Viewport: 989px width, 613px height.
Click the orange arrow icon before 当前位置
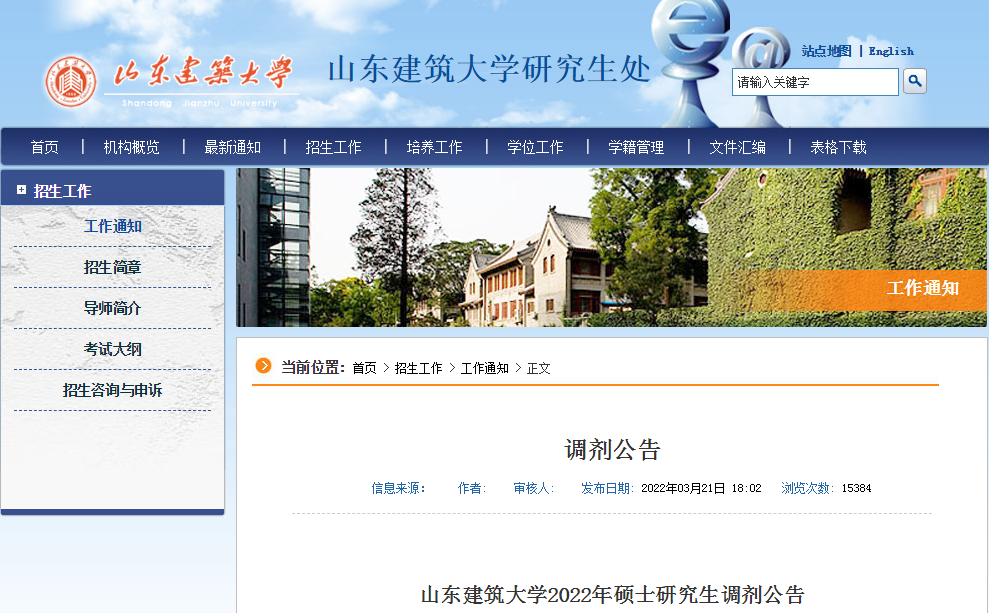tap(263, 366)
